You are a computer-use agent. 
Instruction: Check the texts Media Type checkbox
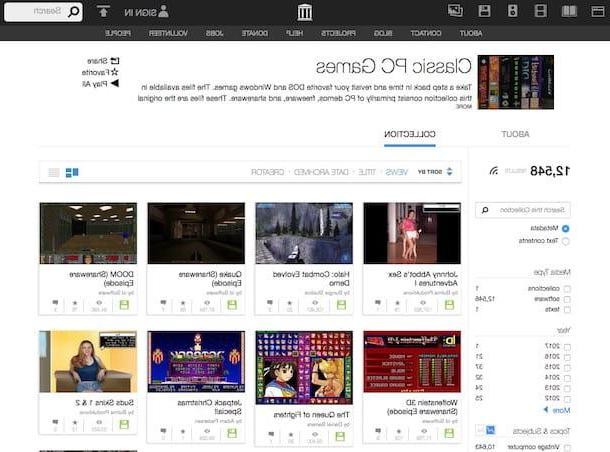(x=567, y=310)
